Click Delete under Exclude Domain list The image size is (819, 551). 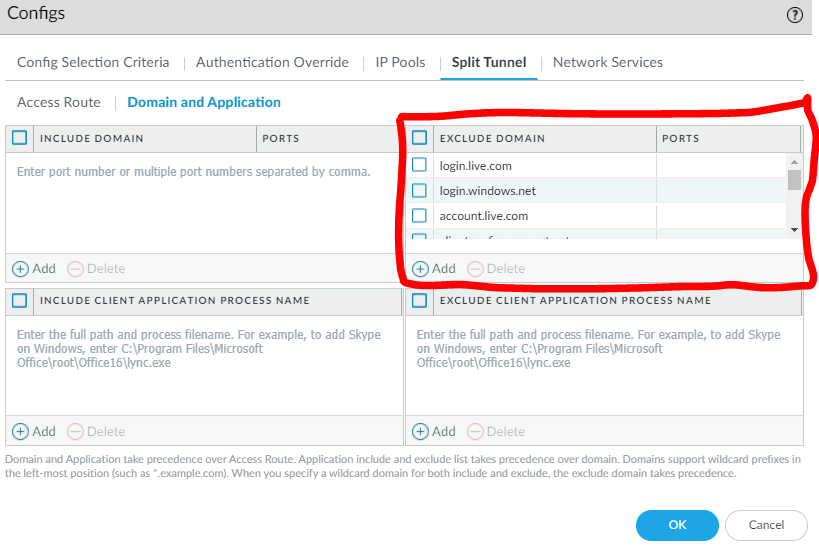[496, 268]
